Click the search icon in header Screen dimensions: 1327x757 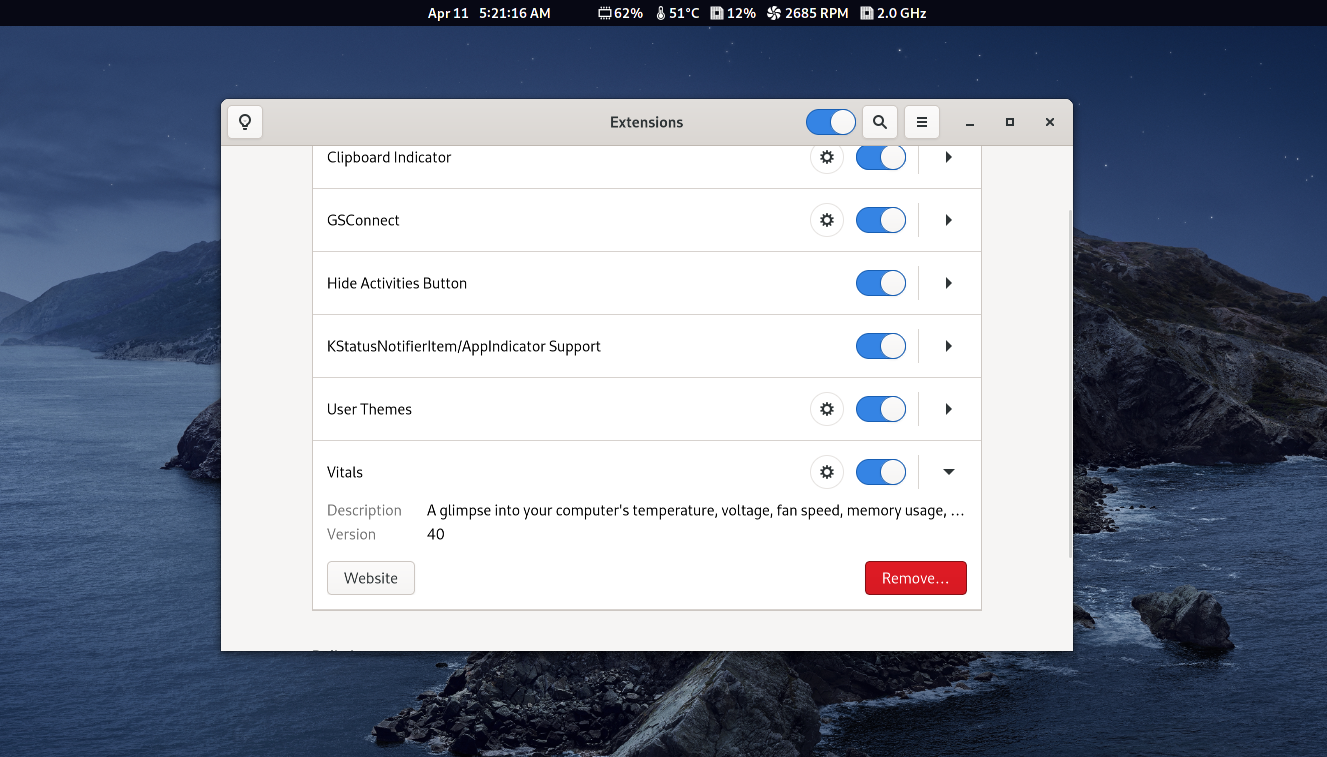click(x=879, y=121)
